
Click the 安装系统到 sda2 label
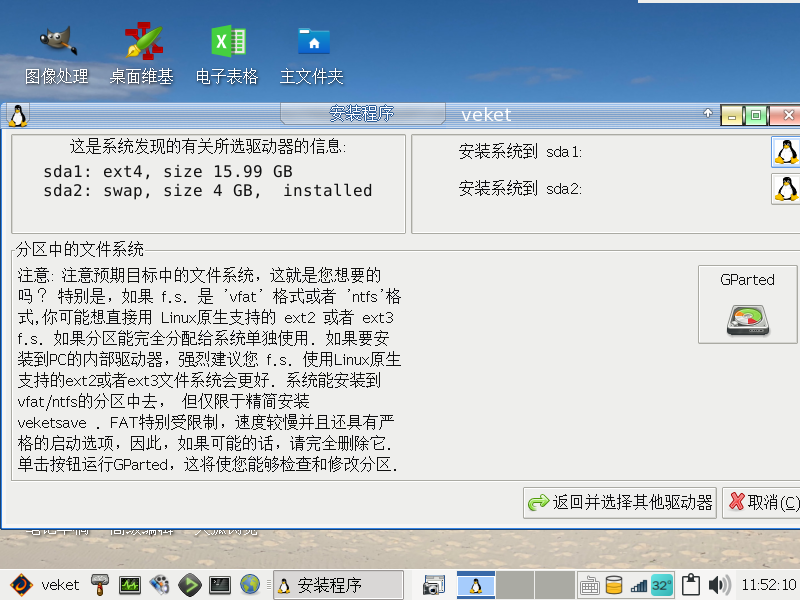[x=520, y=189]
